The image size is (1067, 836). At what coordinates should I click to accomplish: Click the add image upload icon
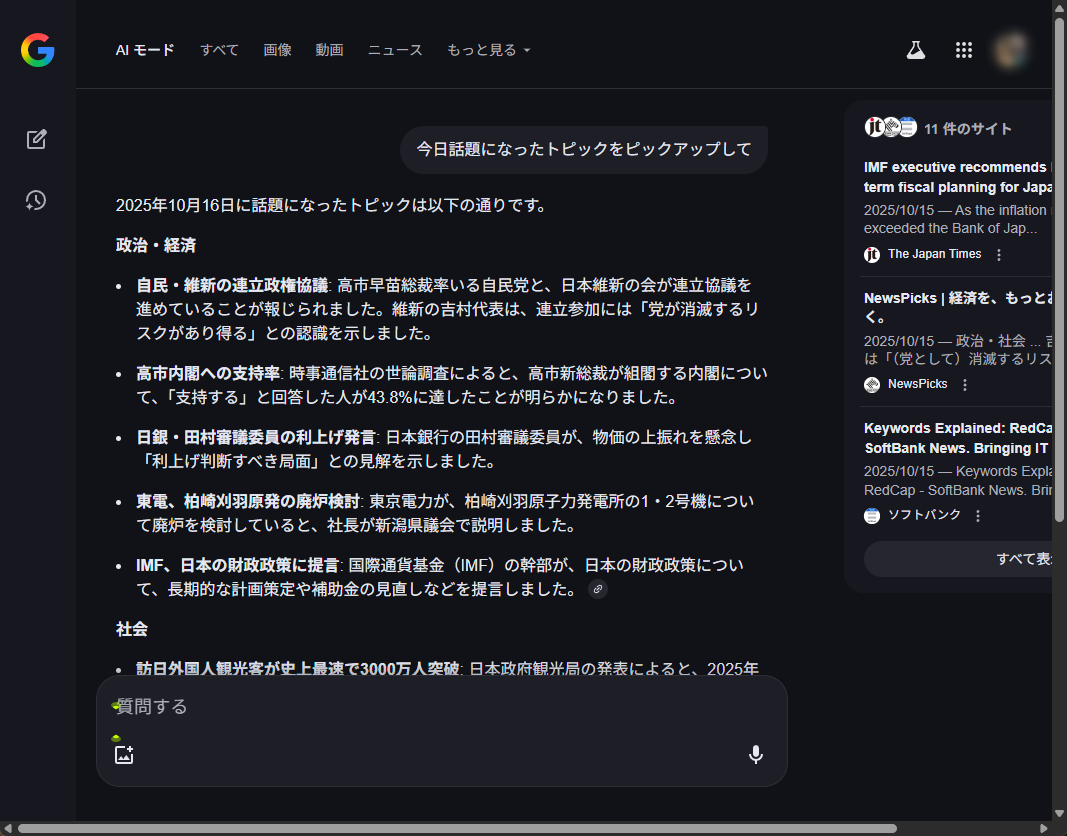124,755
